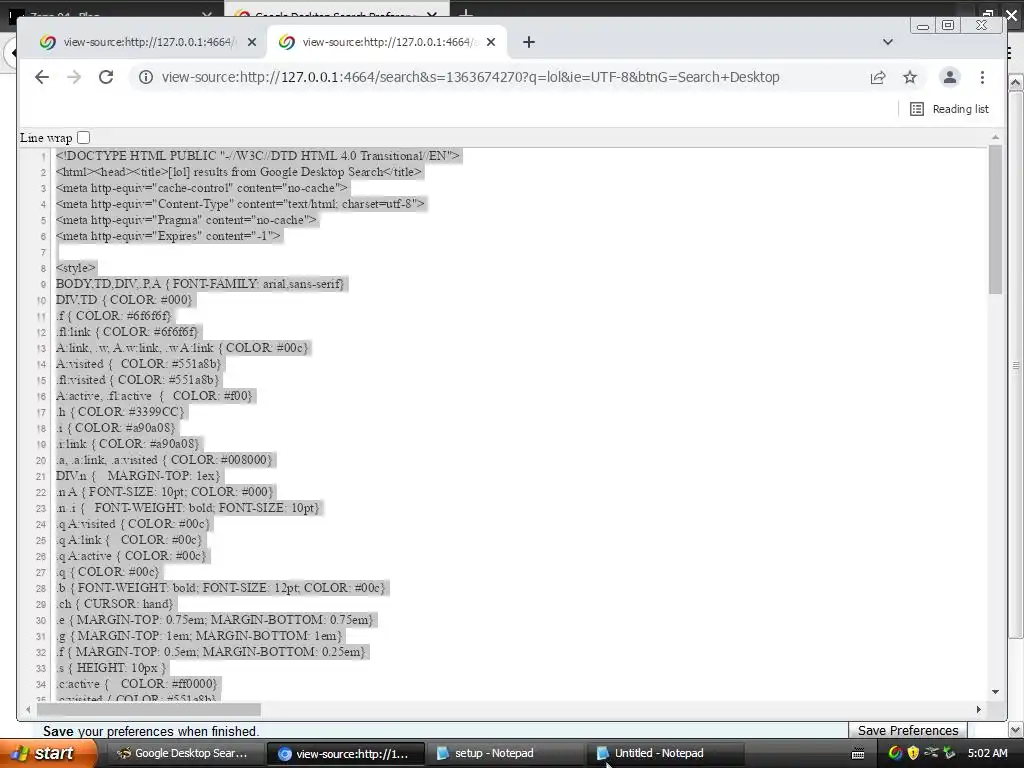The width and height of the screenshot is (1024, 768).
Task: Click scroll-up arrow of source view
Action: click(x=995, y=137)
